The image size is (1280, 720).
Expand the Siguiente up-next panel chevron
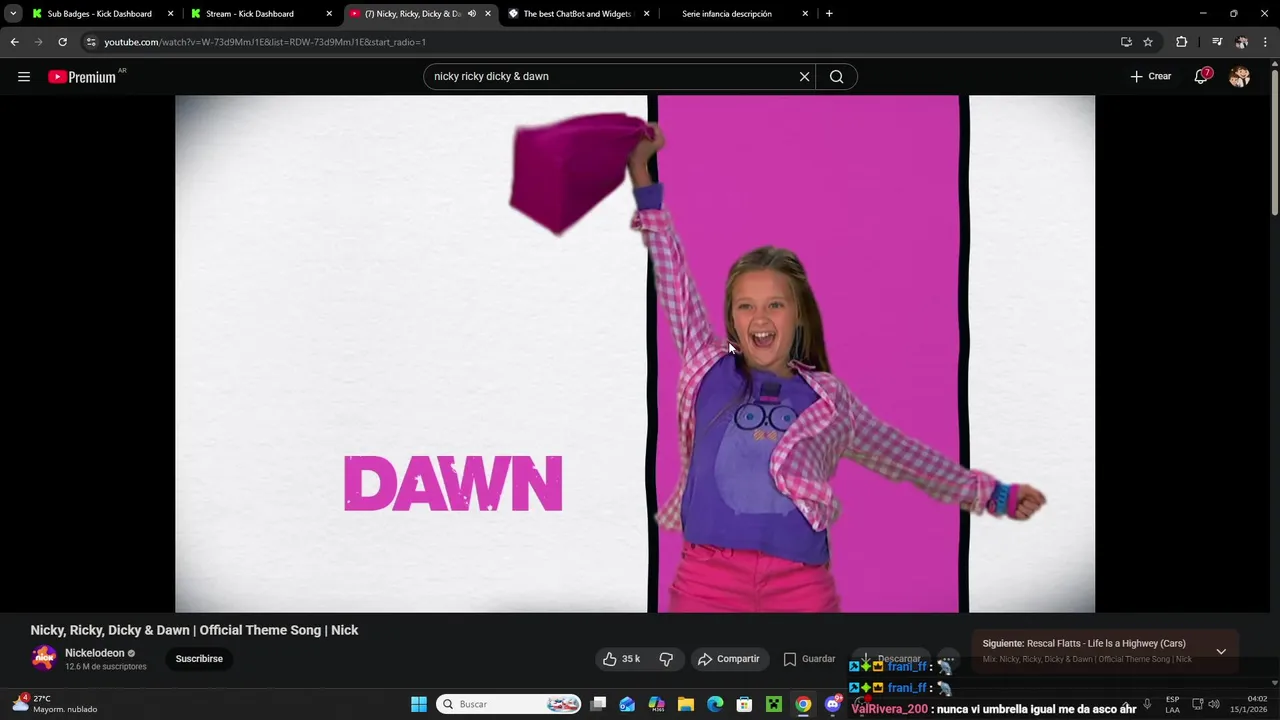pos(1221,652)
